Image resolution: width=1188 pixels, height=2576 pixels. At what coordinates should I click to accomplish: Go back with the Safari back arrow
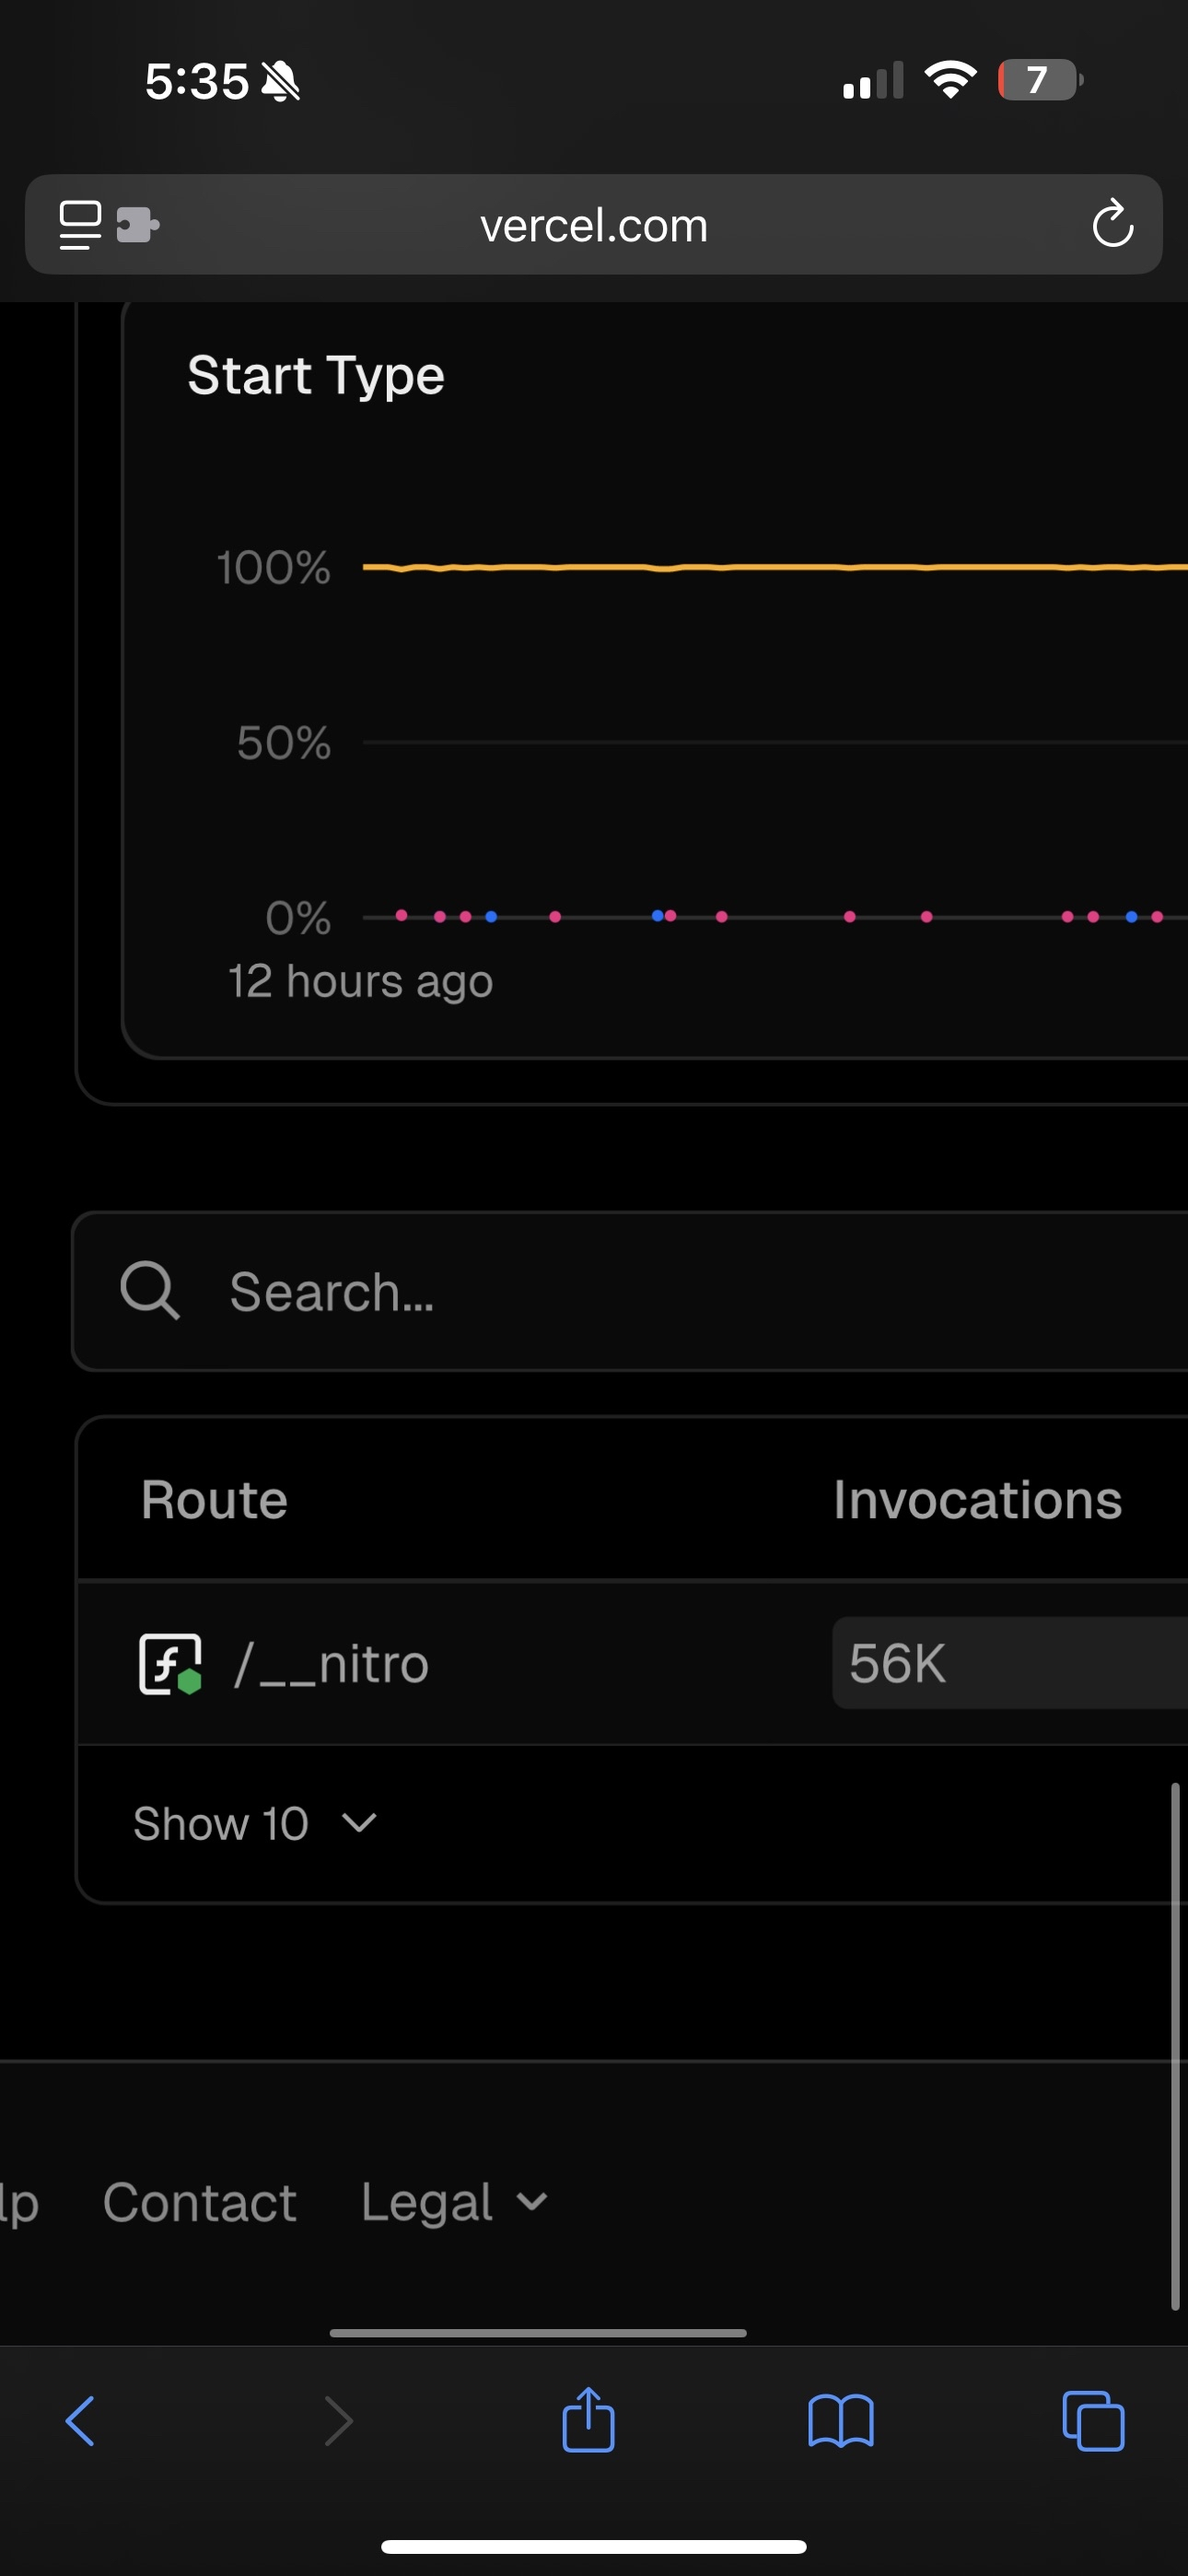80,2421
